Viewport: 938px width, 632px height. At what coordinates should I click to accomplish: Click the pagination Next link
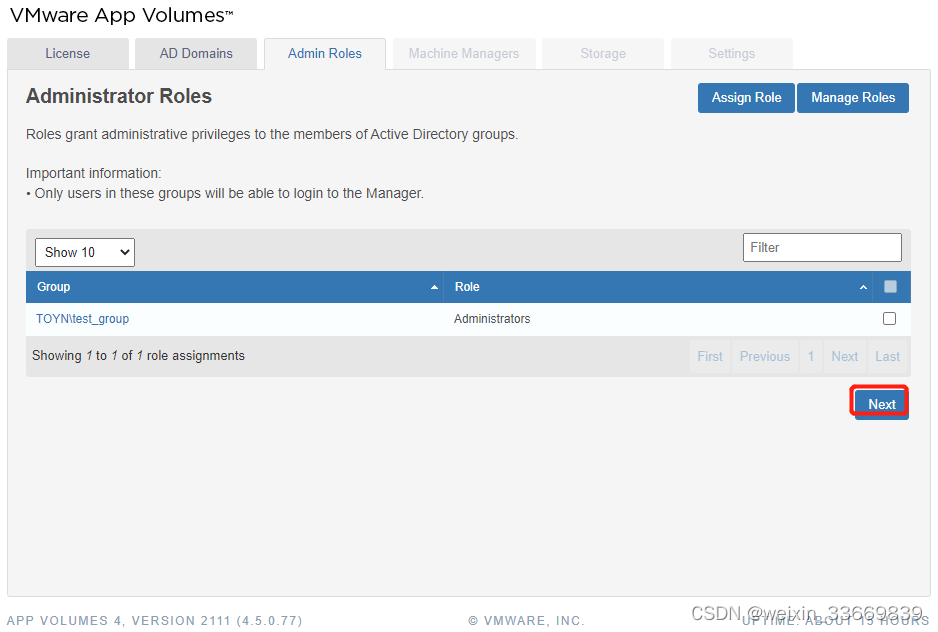click(x=845, y=357)
